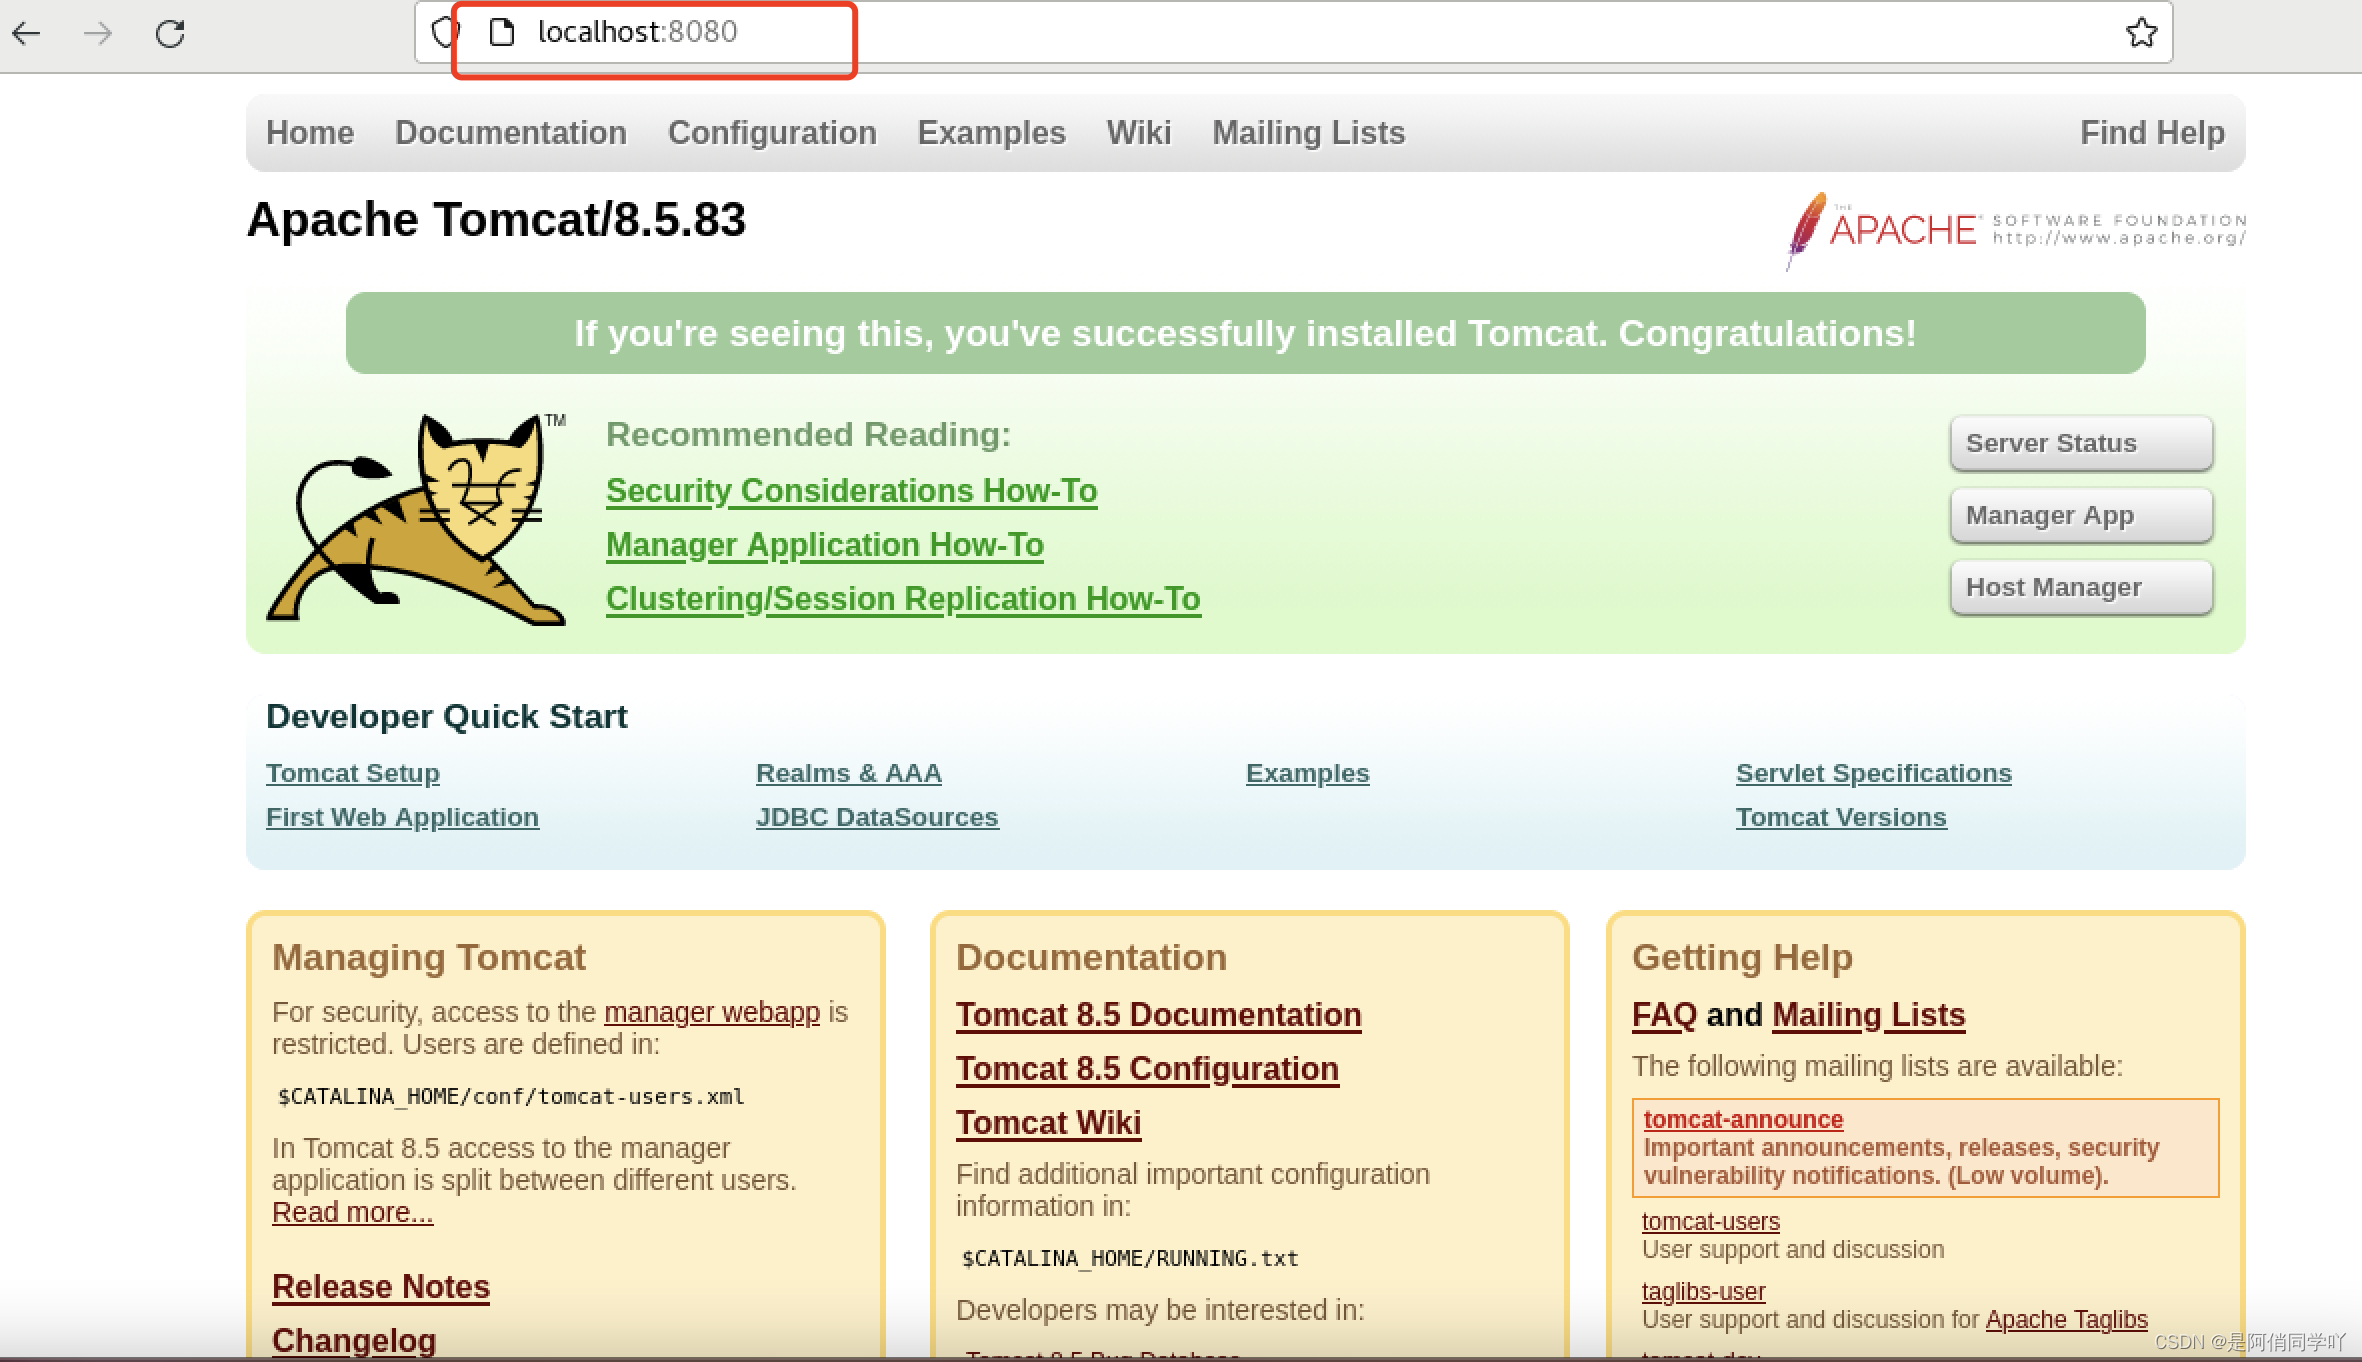Image resolution: width=2362 pixels, height=1362 pixels.
Task: Open the Mailing Lists navigation item
Action: pos(1308,132)
